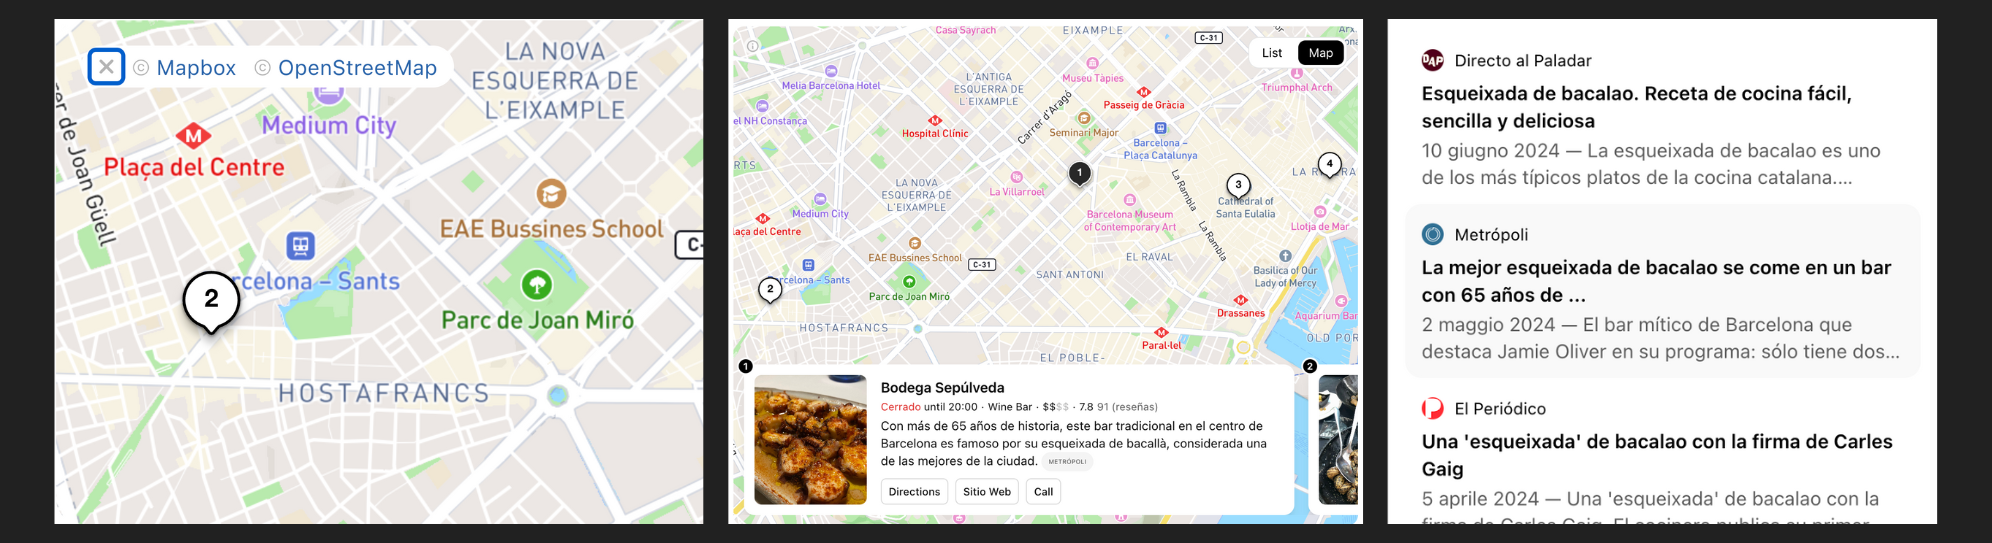Image resolution: width=1992 pixels, height=543 pixels.
Task: Open the OpenStreetMap attribution link
Action: 346,68
